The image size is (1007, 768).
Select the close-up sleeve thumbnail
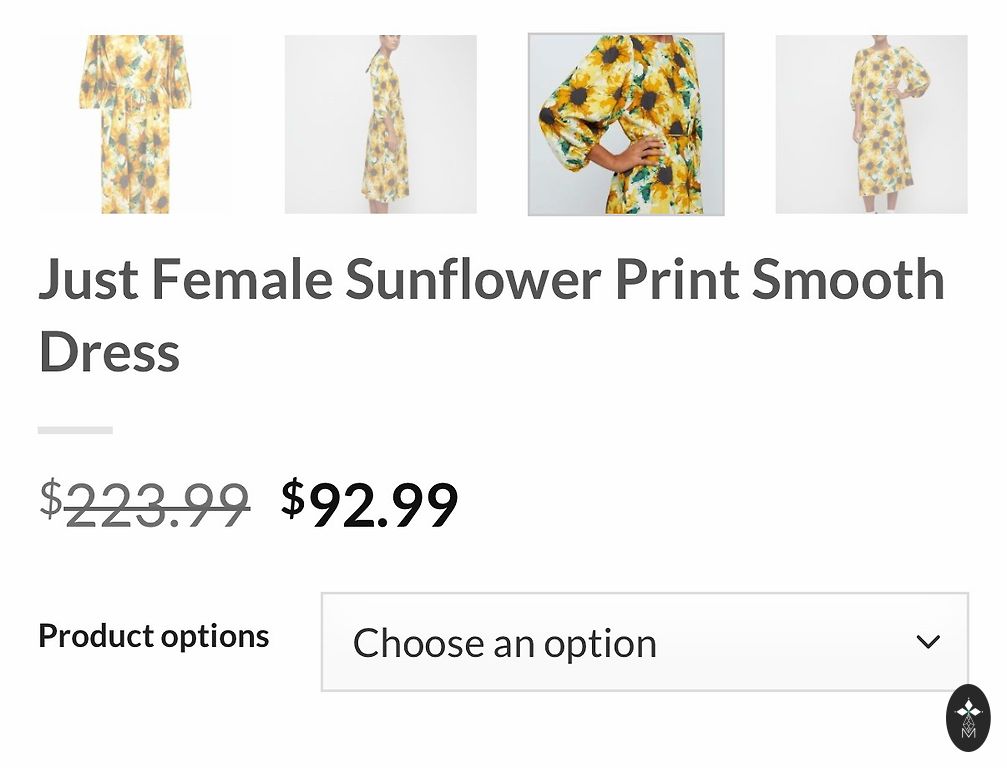point(626,124)
